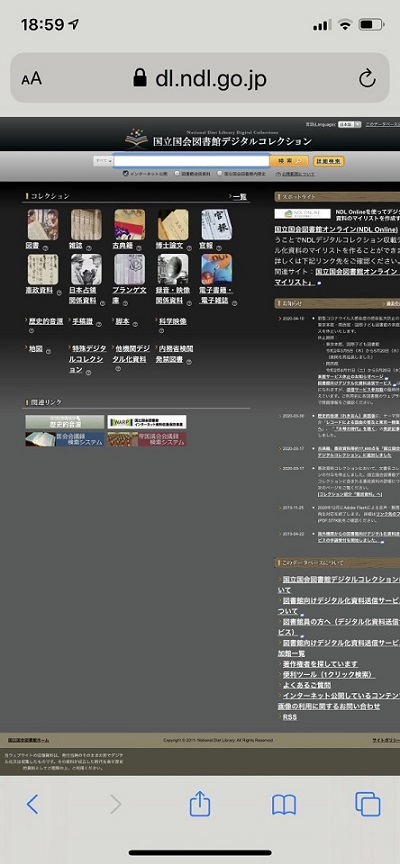
Task: Click the help icon beside 憲政資料
Action: pos(59,292)
